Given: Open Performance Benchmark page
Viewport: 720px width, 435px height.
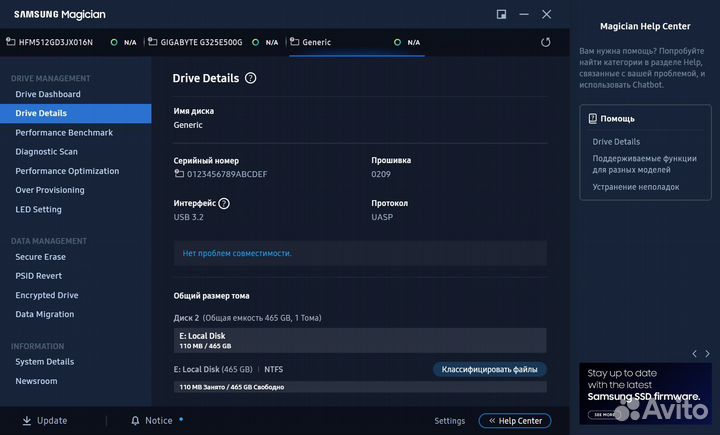Looking at the screenshot, I should [x=64, y=133].
